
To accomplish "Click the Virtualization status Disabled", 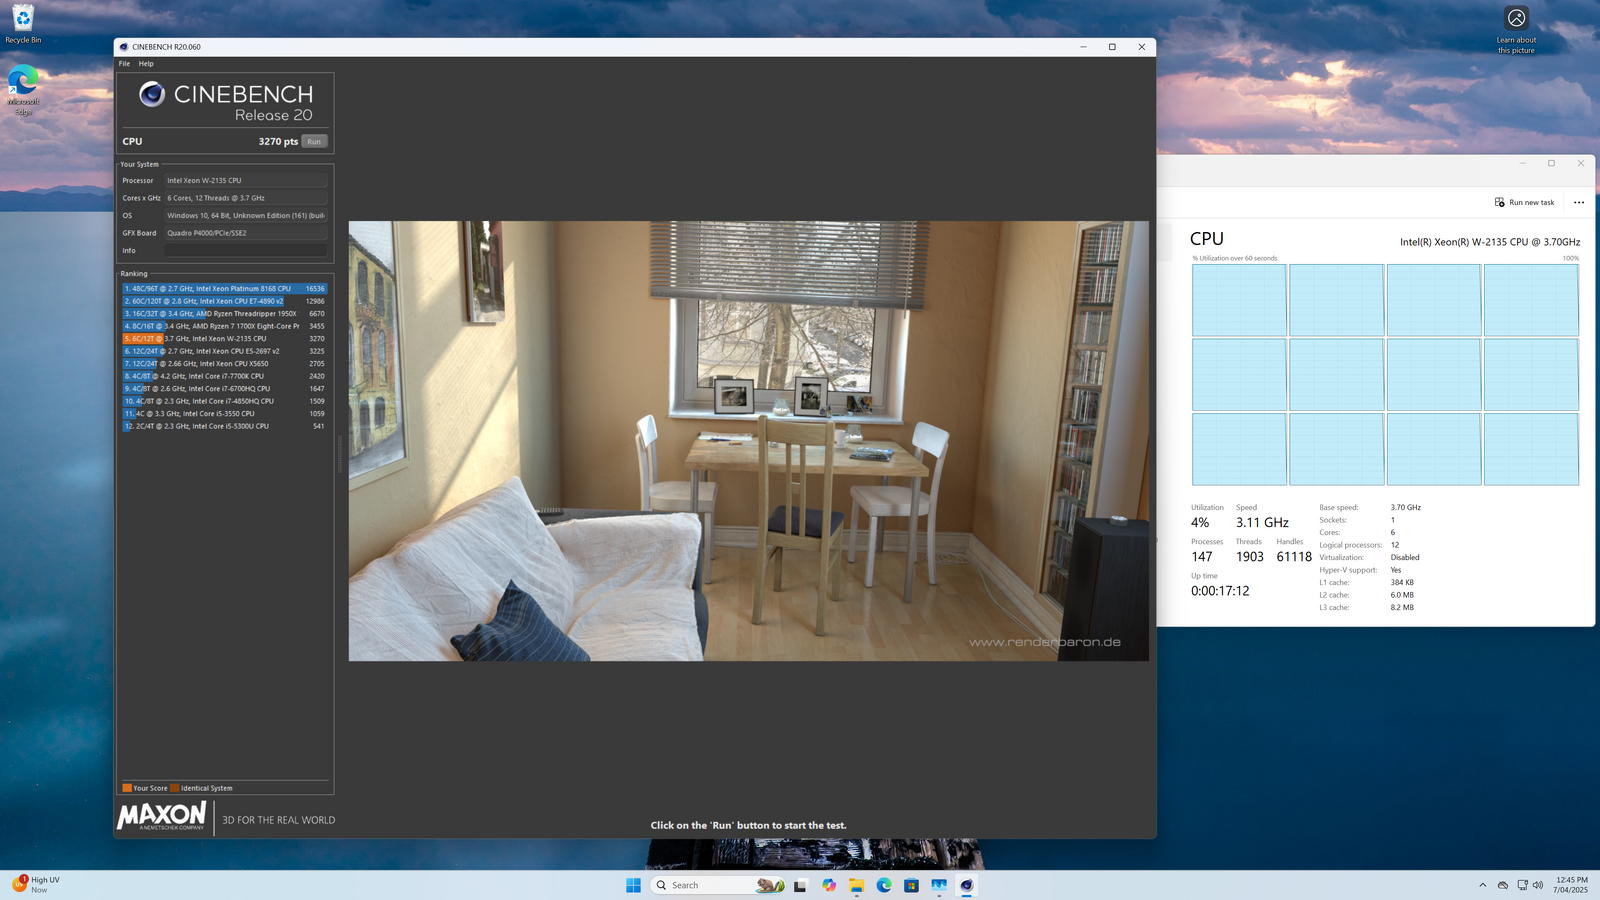I will tap(1405, 558).
